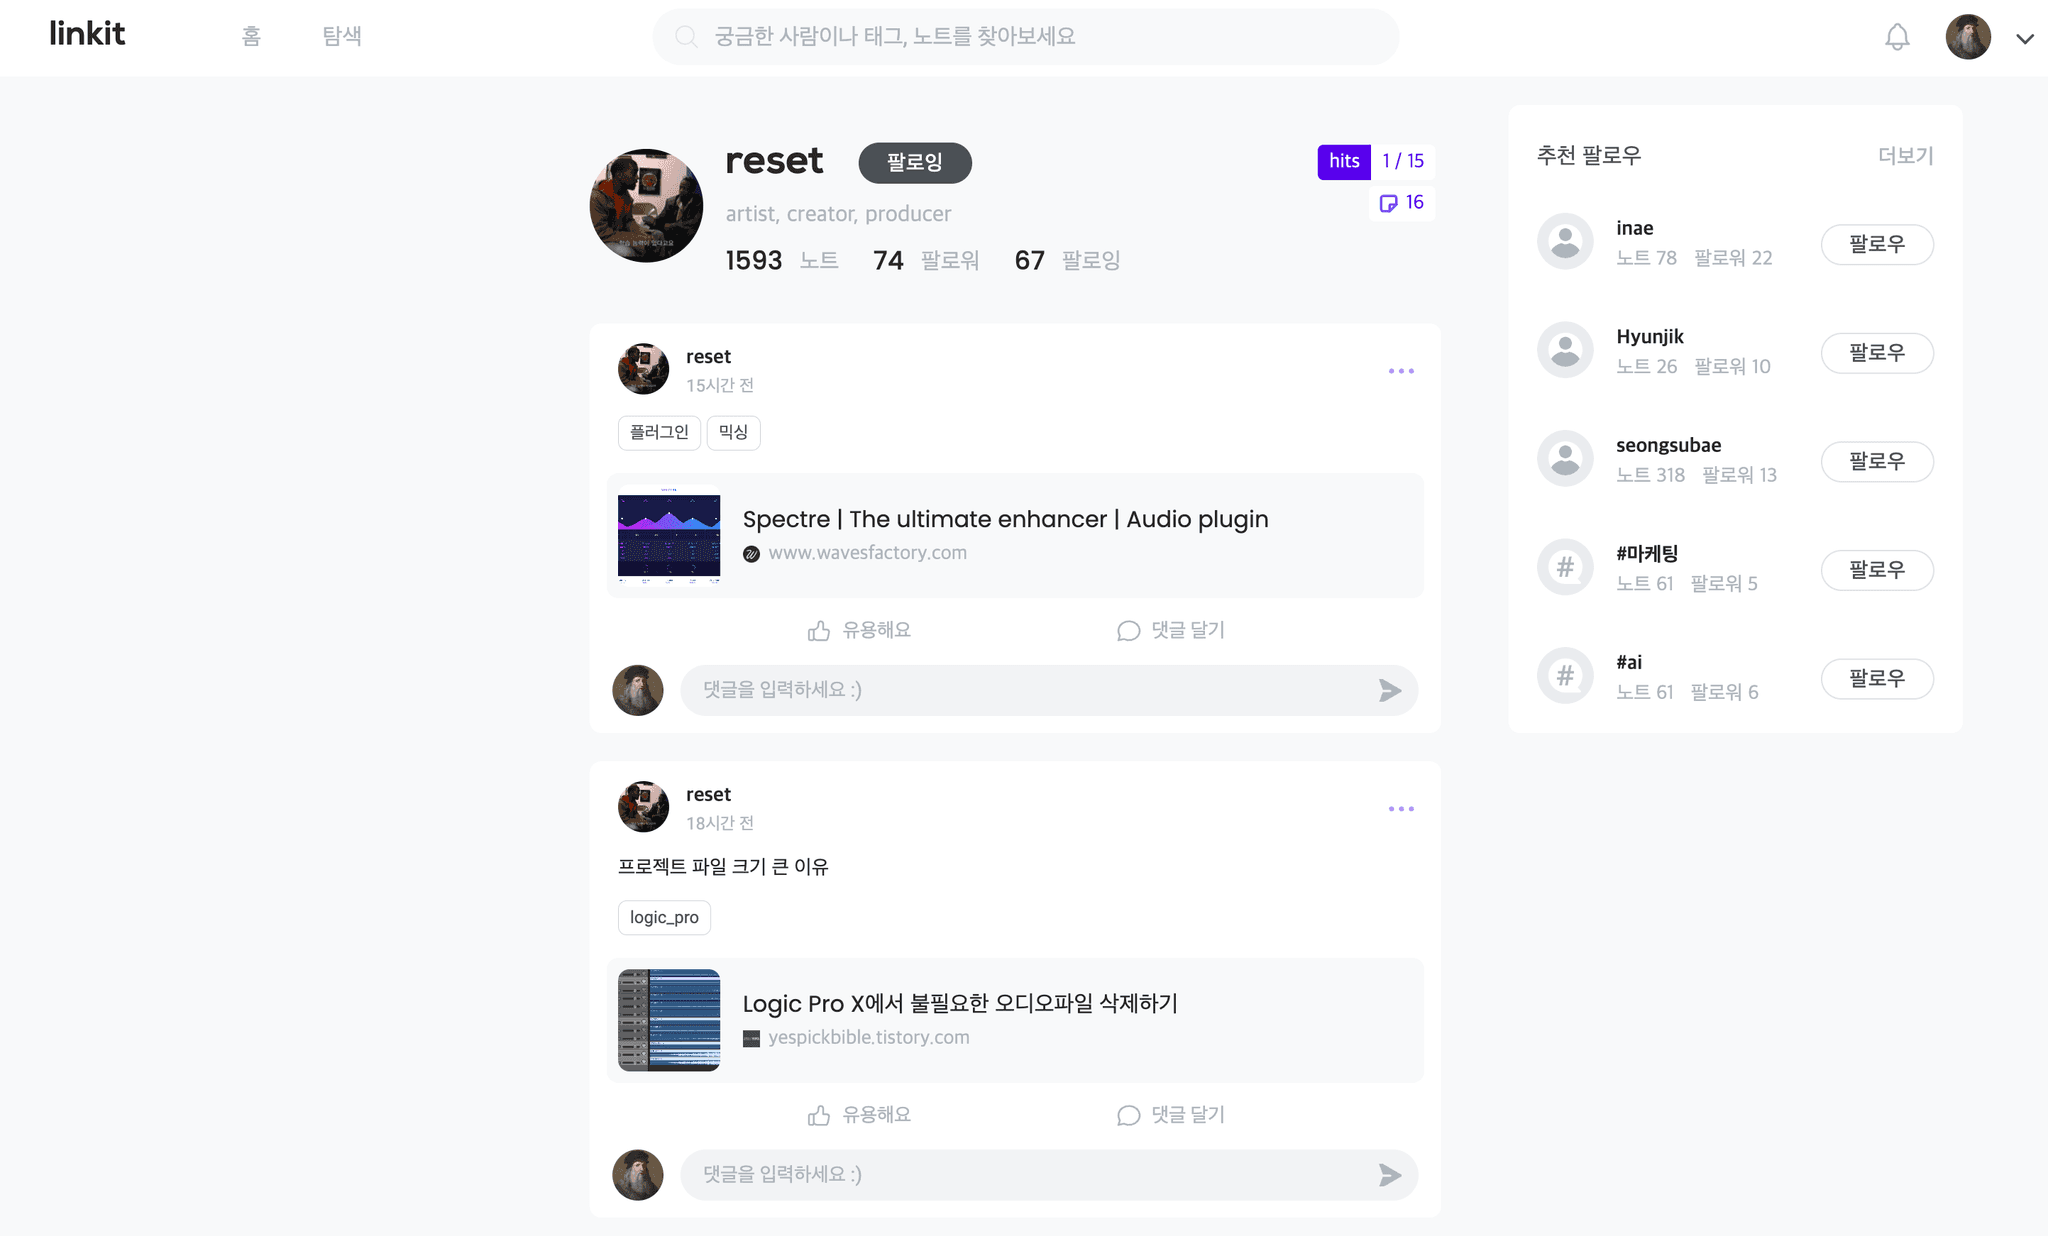
Task: Like the Spectre post with 유용해요 thumbs-up
Action: click(x=859, y=630)
